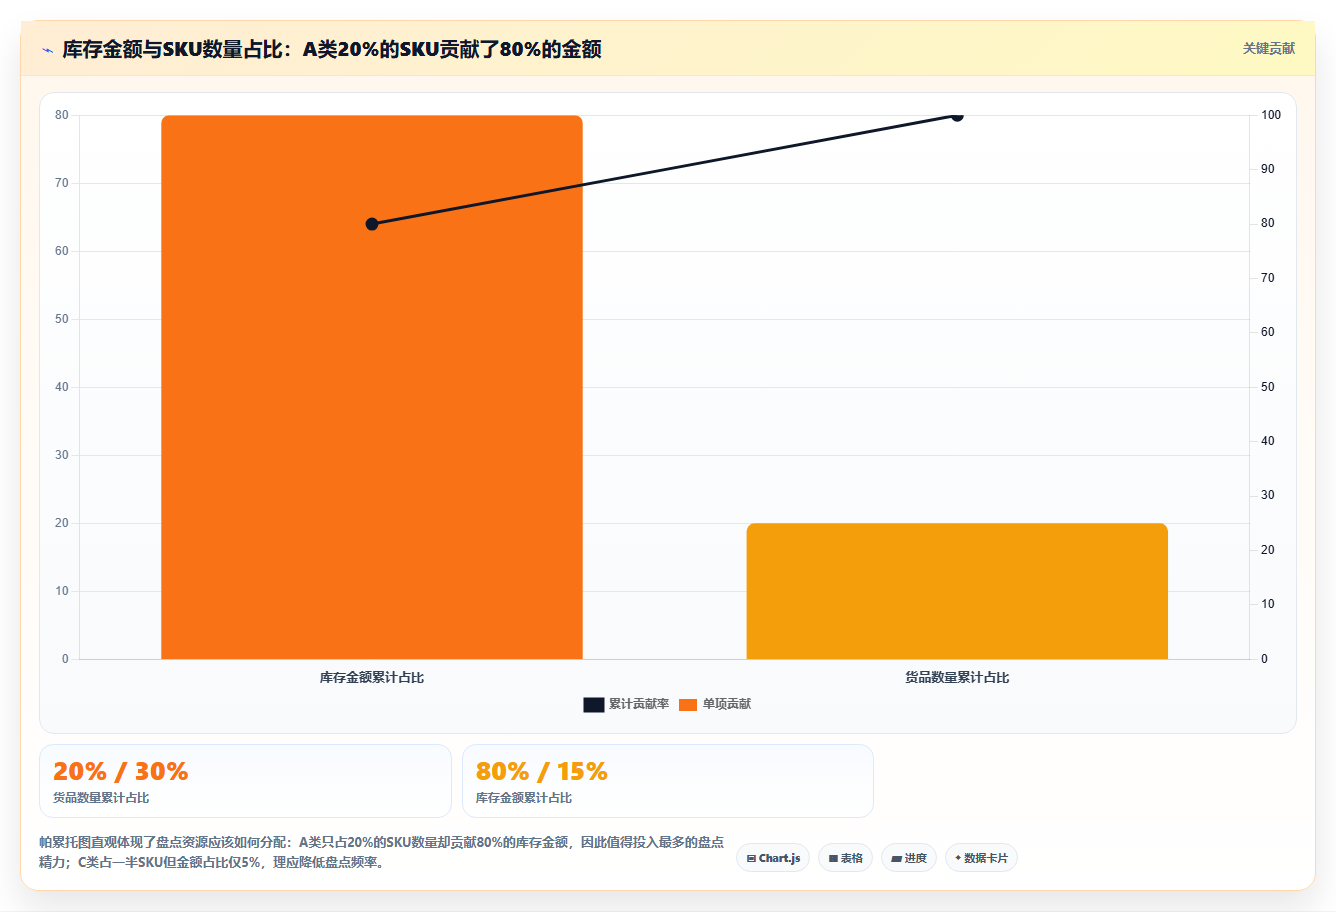Click the 单项贡献 legend label

(x=727, y=704)
